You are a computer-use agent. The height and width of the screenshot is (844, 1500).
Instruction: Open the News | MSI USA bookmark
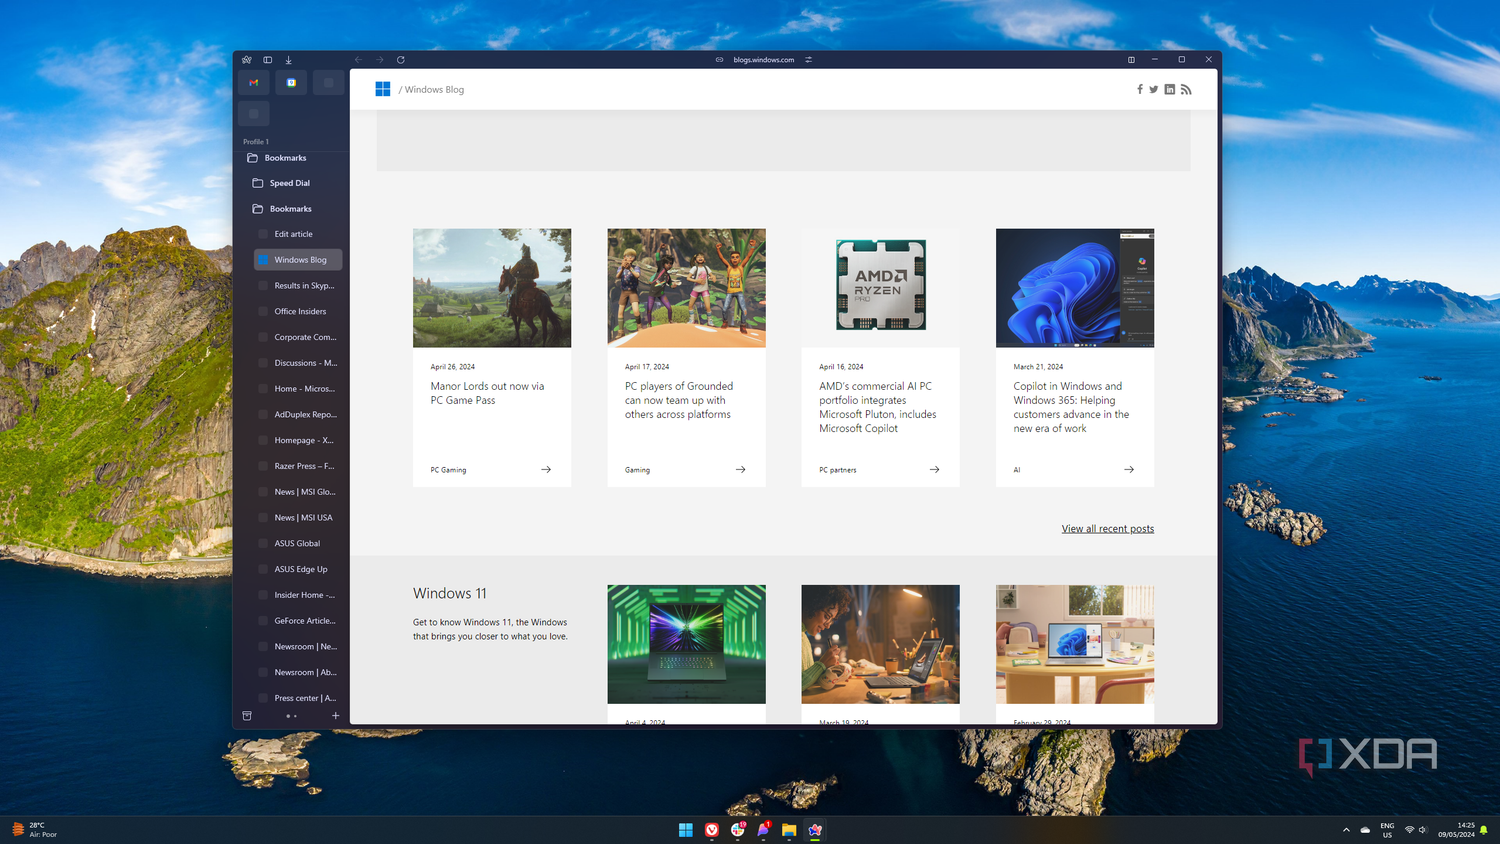(x=298, y=518)
